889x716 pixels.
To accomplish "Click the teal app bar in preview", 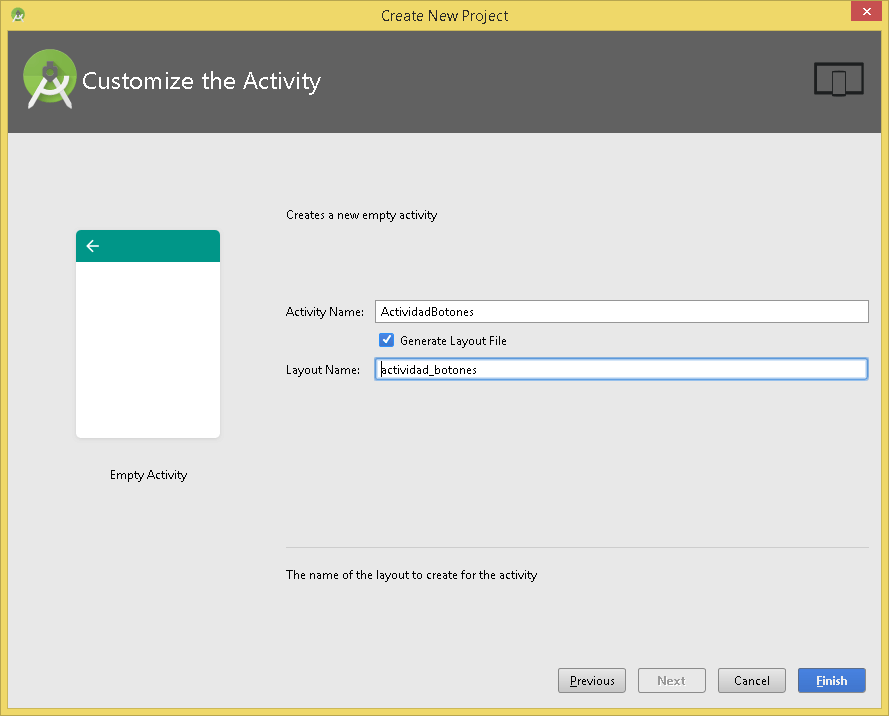I will click(x=148, y=246).
